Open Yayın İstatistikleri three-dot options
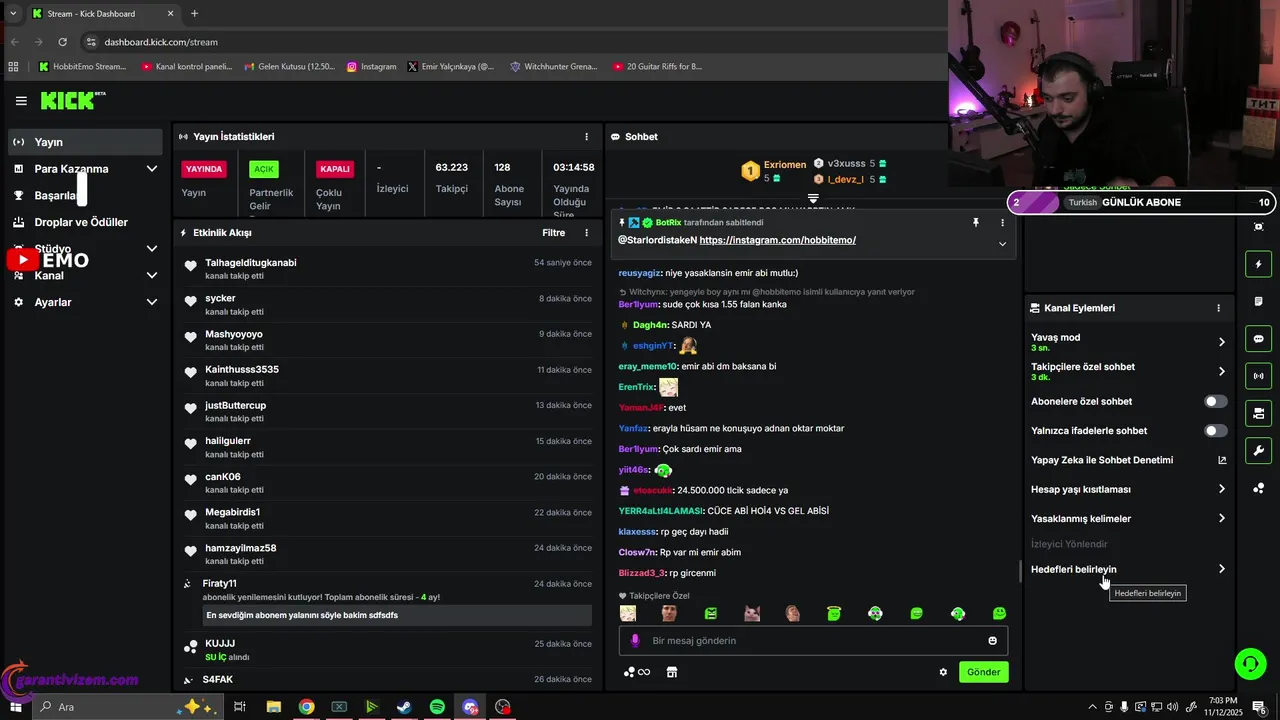Screen dimensions: 1280x720 (587, 136)
